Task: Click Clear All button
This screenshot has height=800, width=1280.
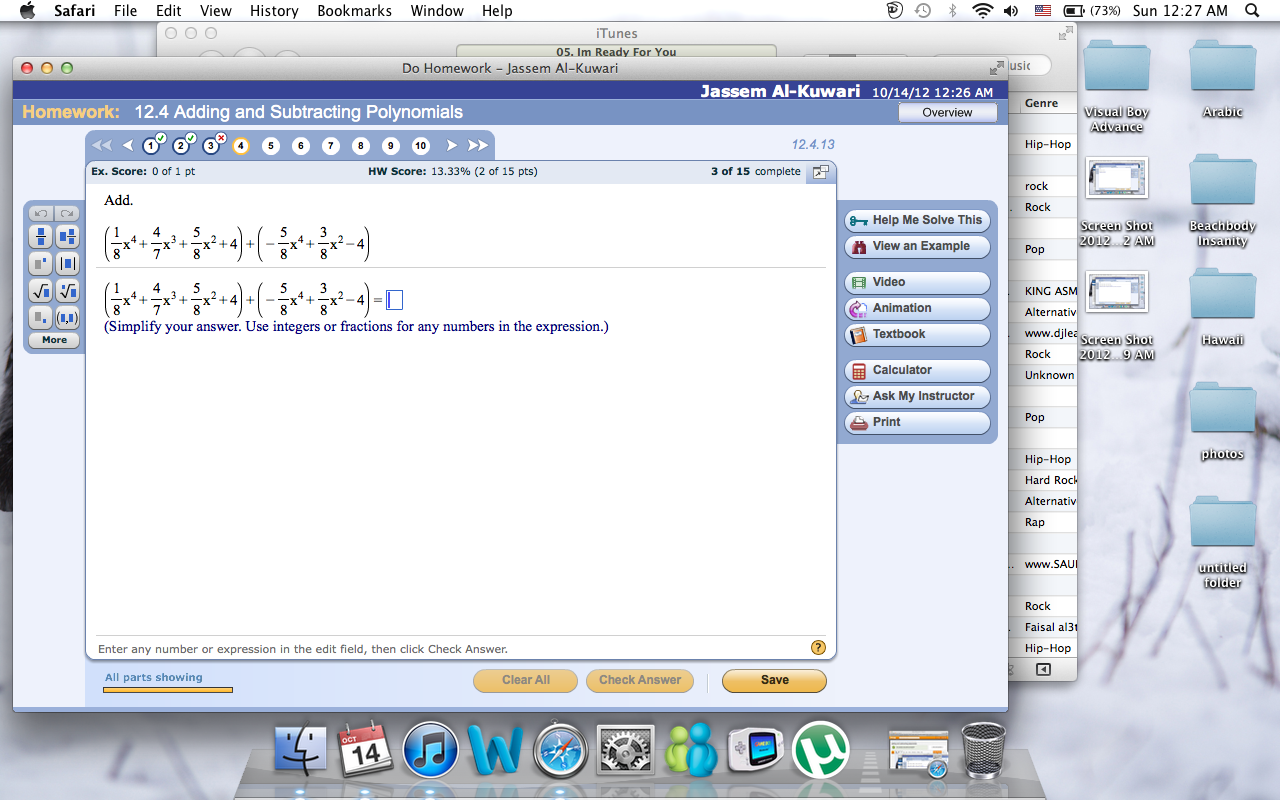Action: 526,680
